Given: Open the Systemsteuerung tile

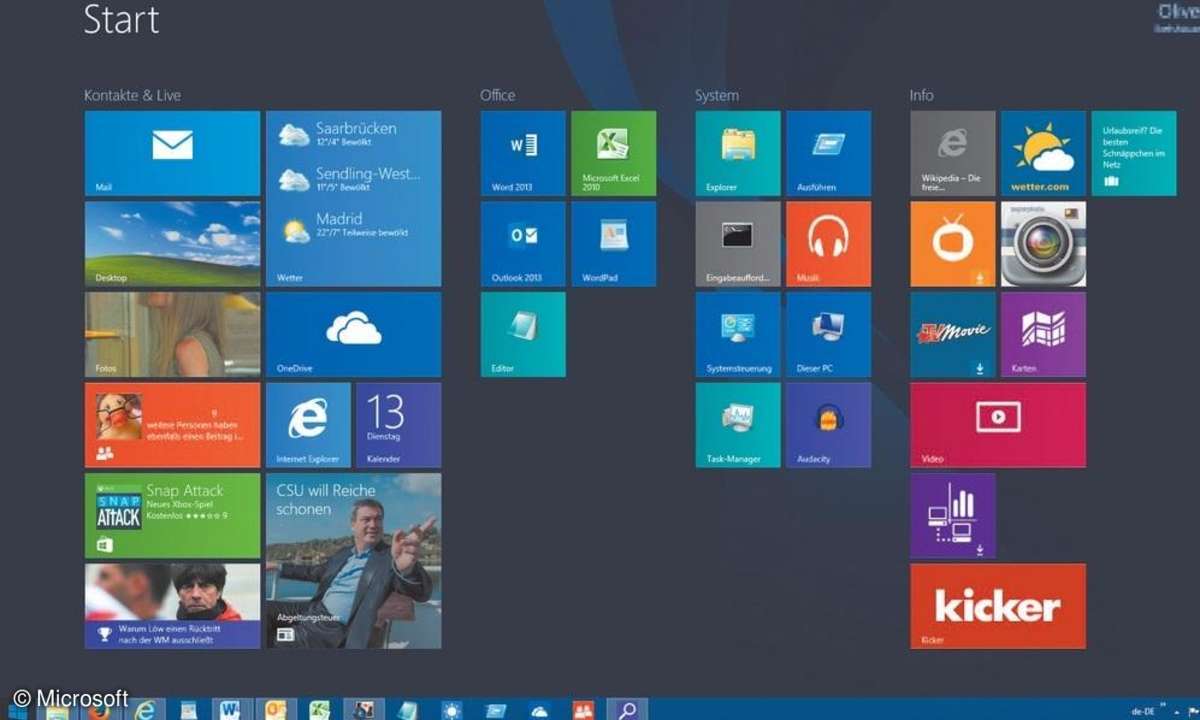Looking at the screenshot, I should (738, 334).
